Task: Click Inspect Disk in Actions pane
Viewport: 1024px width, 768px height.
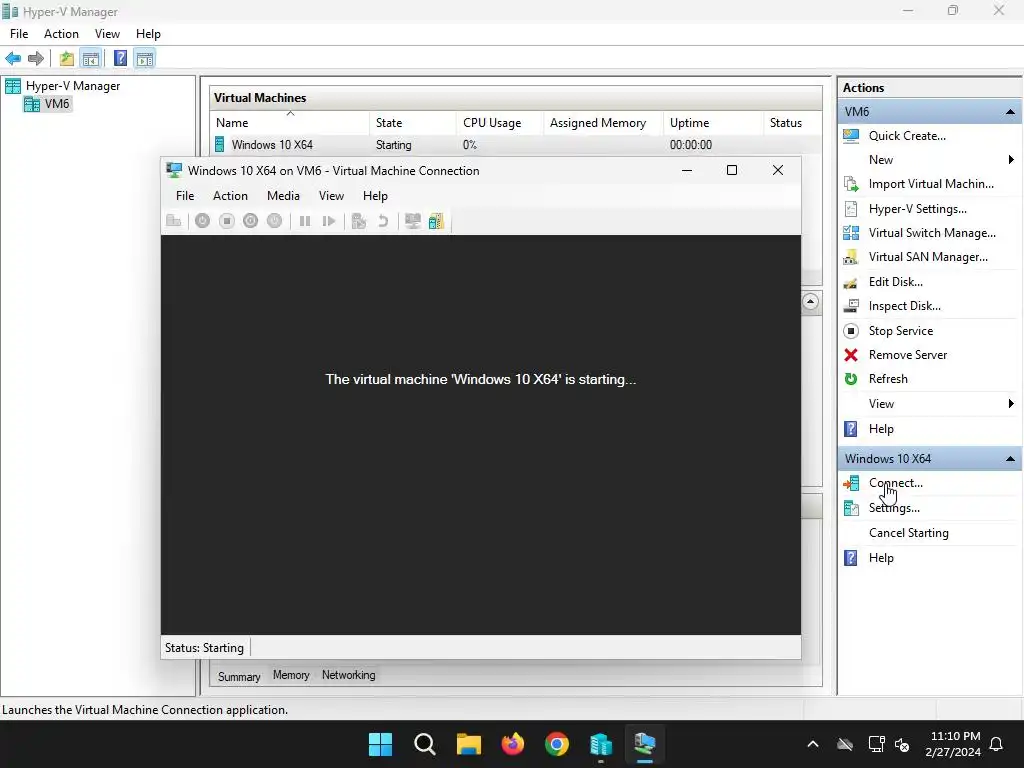Action: pos(904,306)
